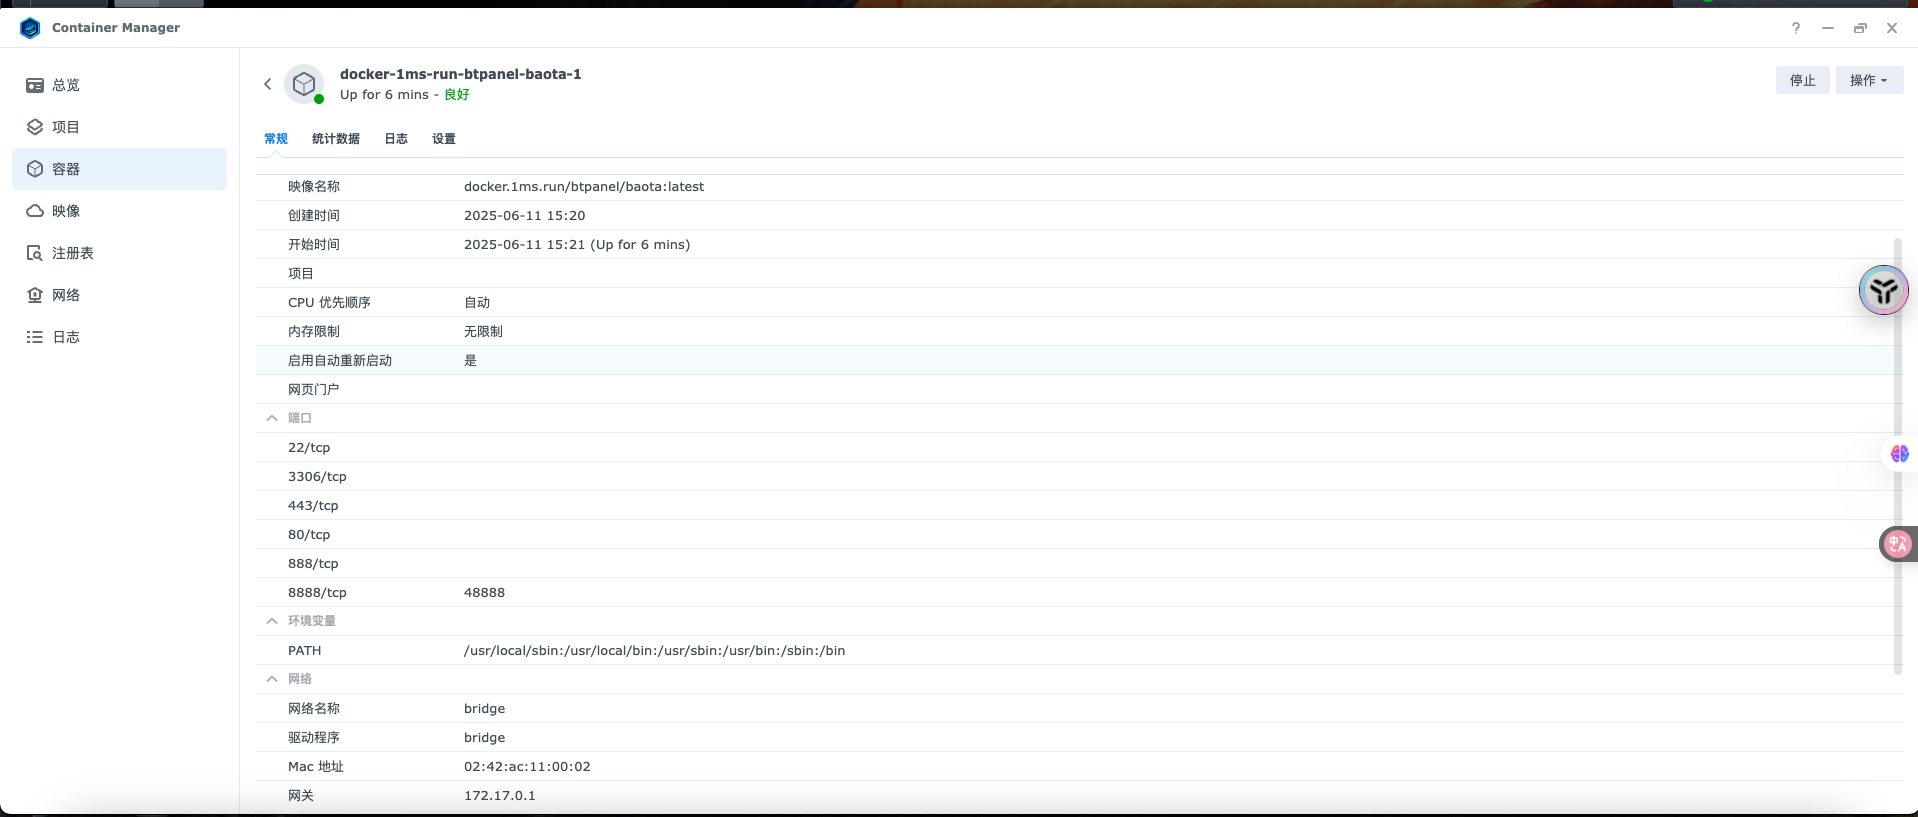The image size is (1918, 817).
Task: Click the 启用自动重新启动 row
Action: coord(1079,361)
